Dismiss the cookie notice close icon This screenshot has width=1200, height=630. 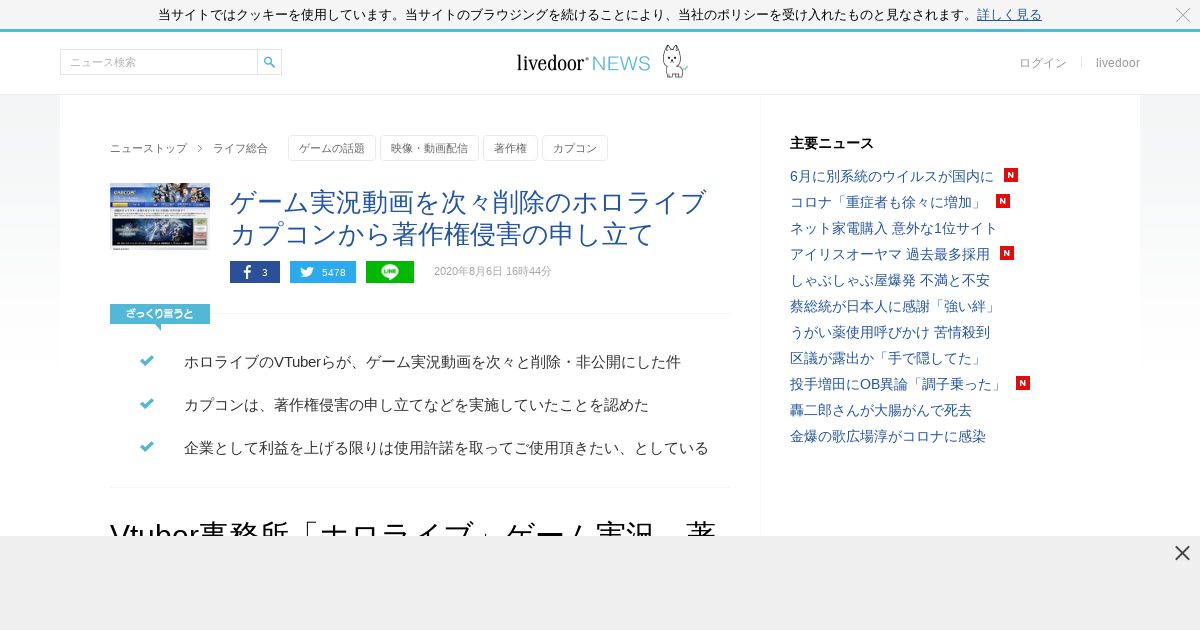click(x=1183, y=15)
